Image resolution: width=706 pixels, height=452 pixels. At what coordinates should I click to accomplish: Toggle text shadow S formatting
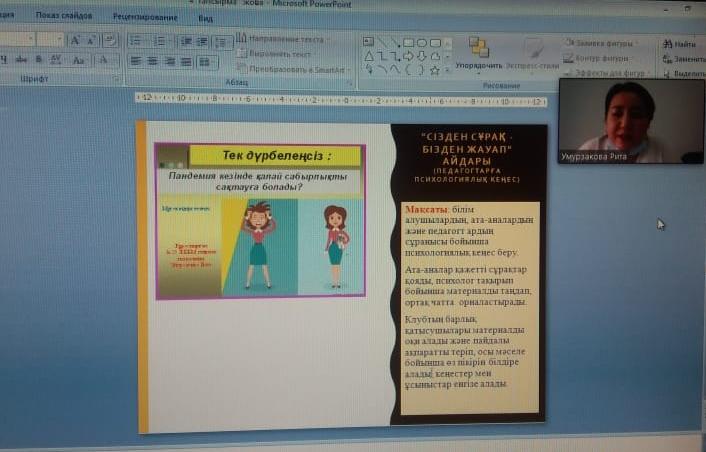[x=39, y=59]
